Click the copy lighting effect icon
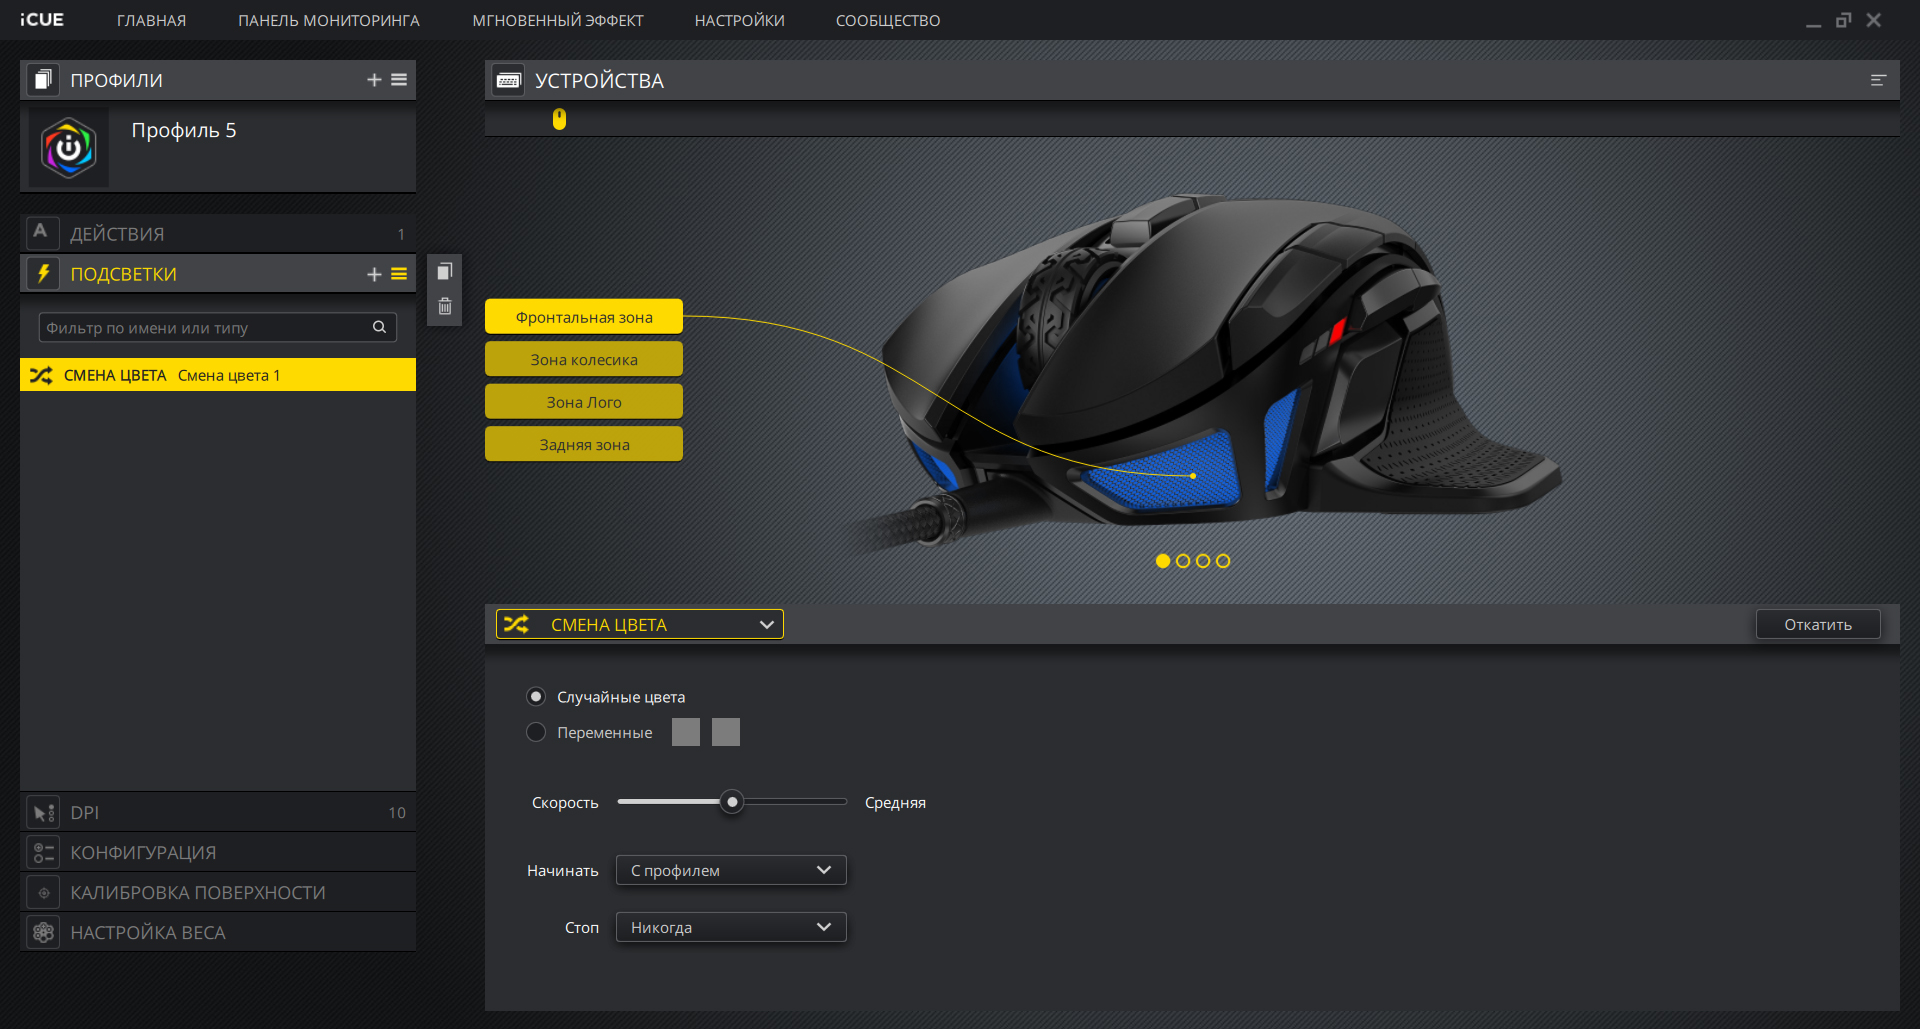Image resolution: width=1920 pixels, height=1029 pixels. (445, 272)
